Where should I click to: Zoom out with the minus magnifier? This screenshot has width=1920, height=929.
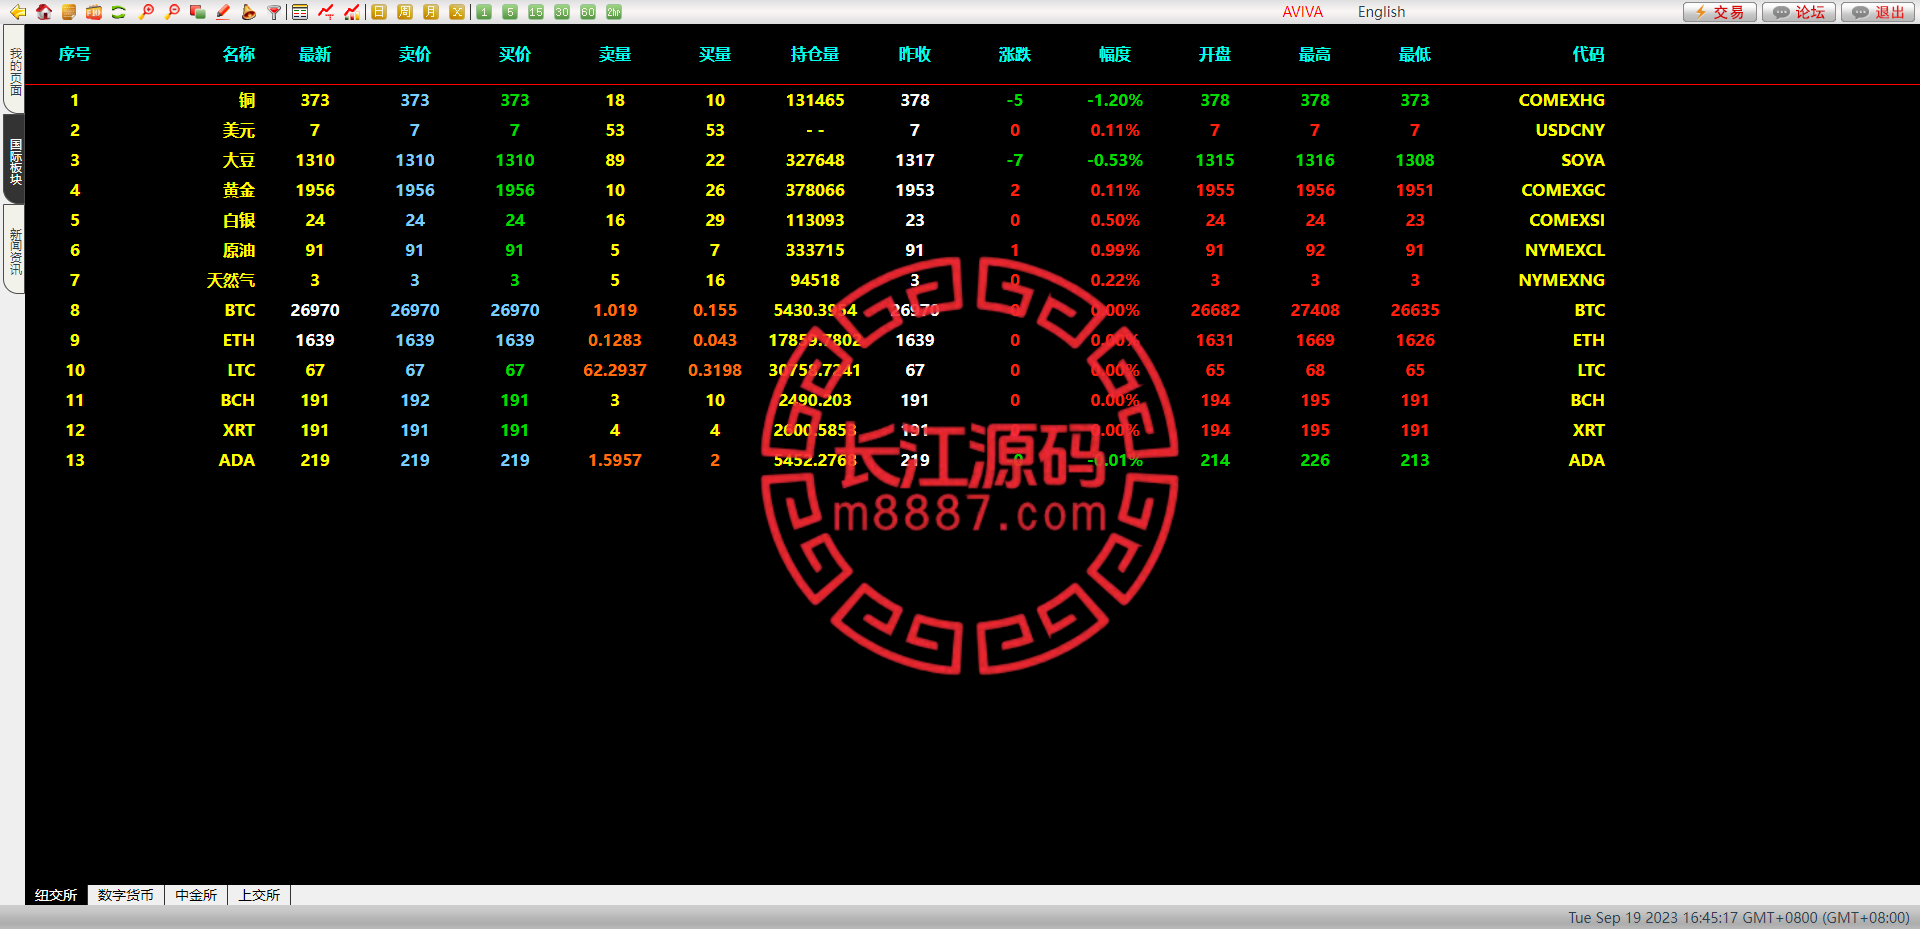coord(173,12)
